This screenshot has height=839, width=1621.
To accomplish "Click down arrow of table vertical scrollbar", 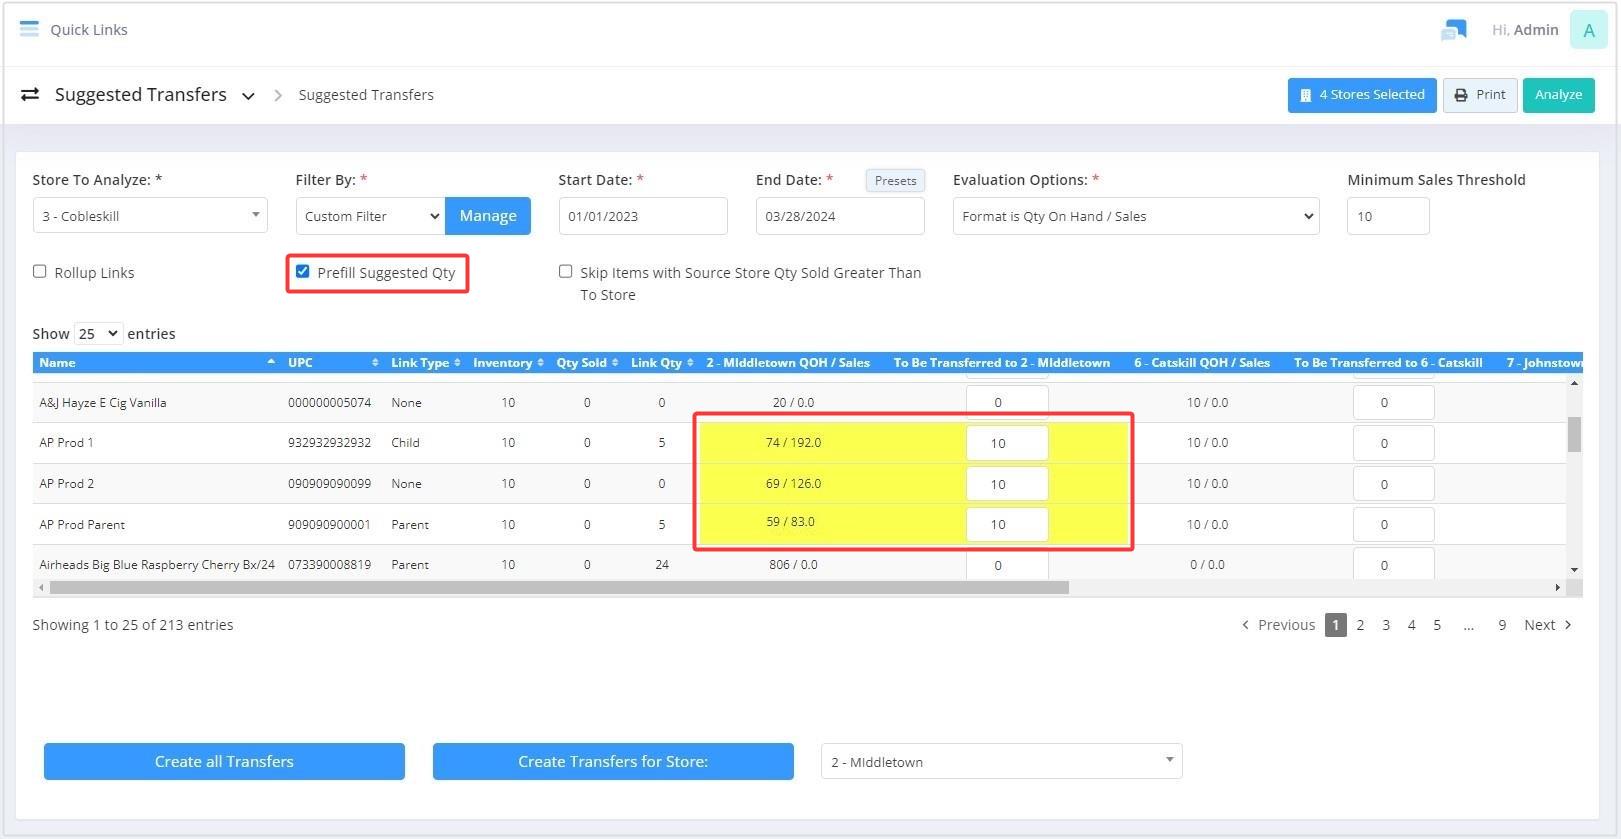I will click(x=1574, y=569).
